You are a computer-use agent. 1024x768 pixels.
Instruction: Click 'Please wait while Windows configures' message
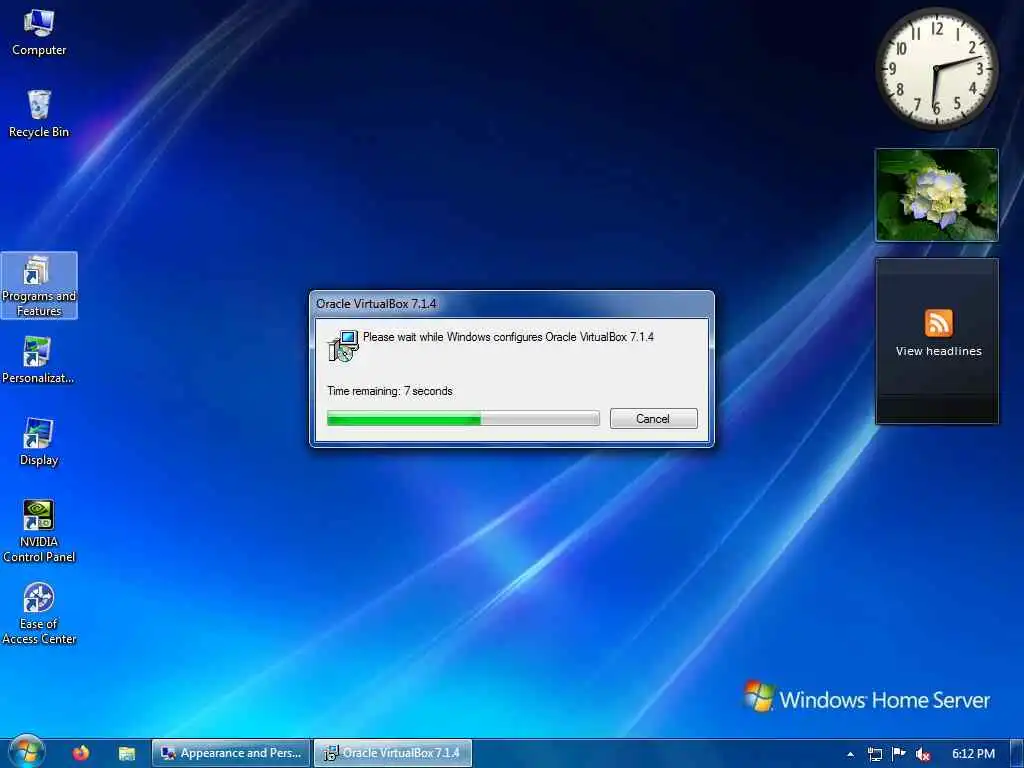(x=508, y=337)
